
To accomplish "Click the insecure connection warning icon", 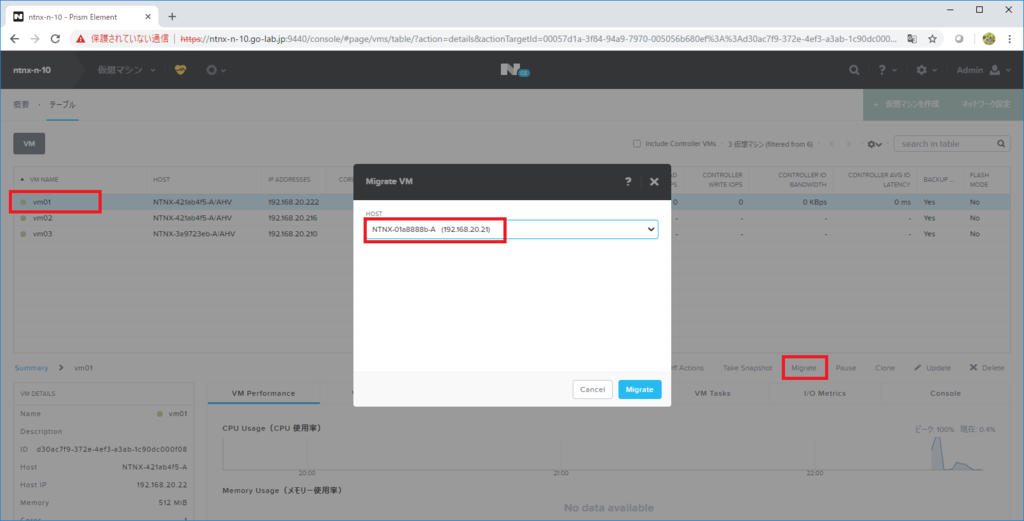I will click(x=80, y=39).
